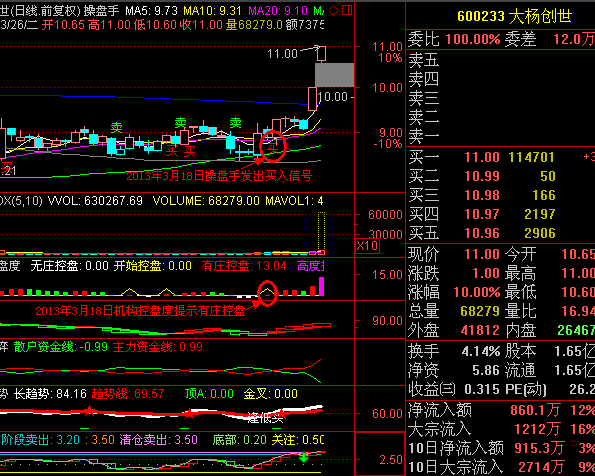Click the rightmost green 卖 sell signal marker
The image size is (595, 476).
tap(236, 122)
